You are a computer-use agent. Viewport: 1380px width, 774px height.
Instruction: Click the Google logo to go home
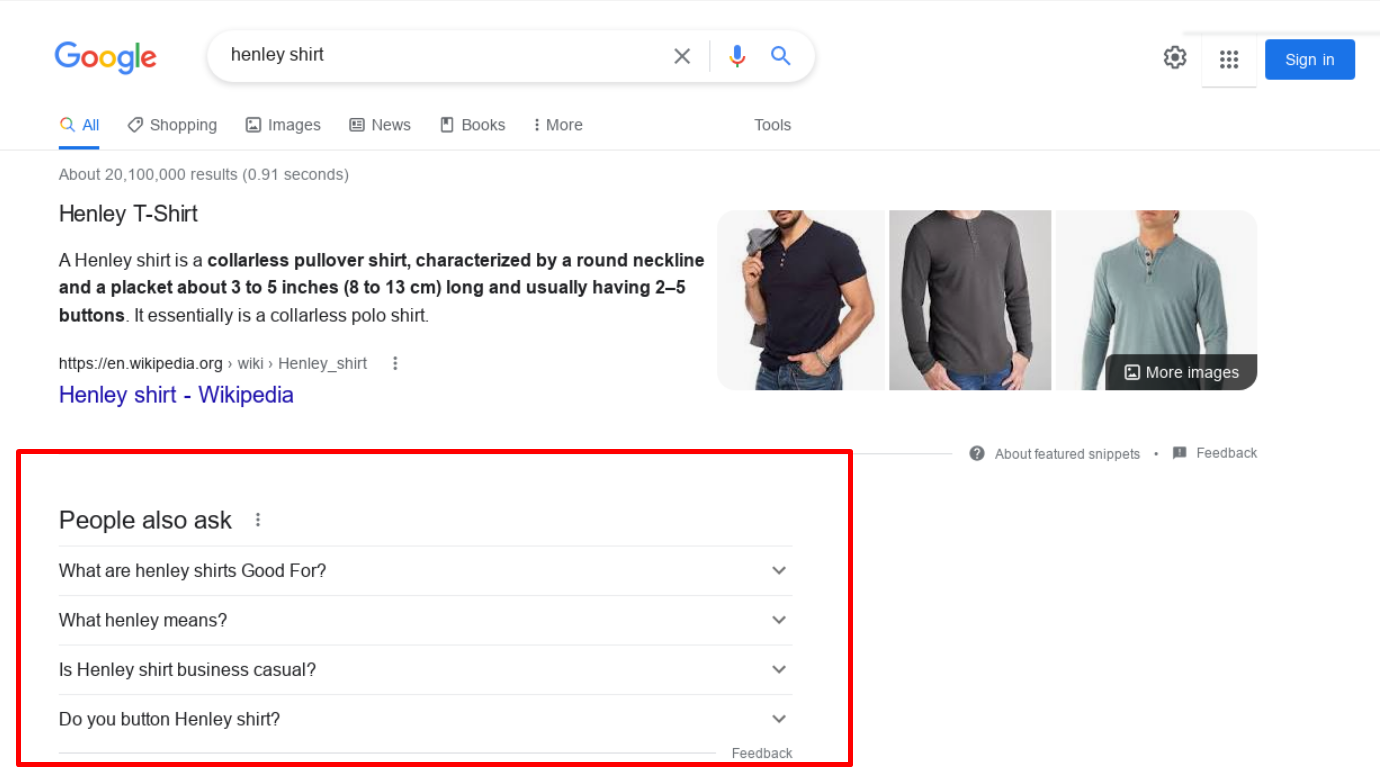pyautogui.click(x=105, y=57)
